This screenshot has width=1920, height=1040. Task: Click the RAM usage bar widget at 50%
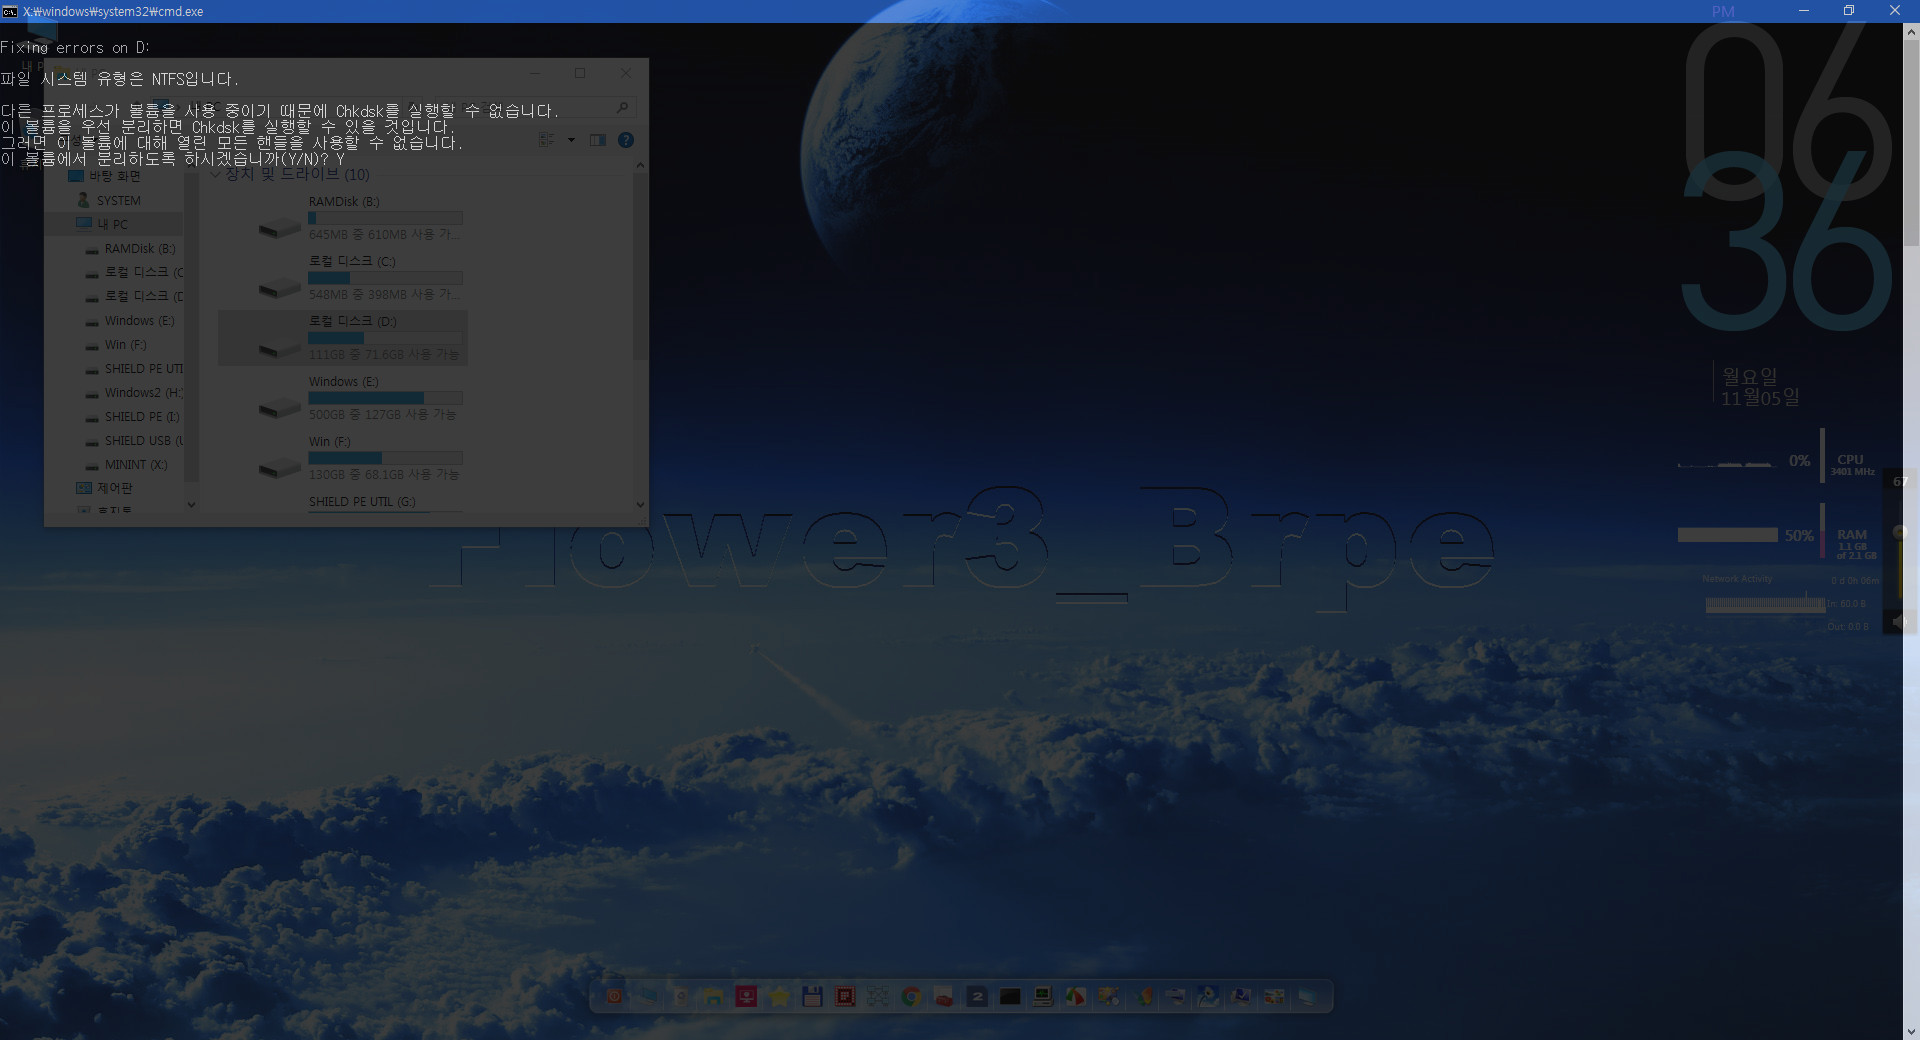(x=1727, y=535)
